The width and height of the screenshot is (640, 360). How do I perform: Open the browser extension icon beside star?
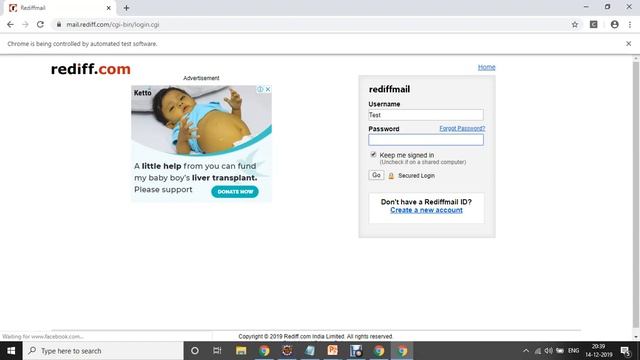click(x=593, y=24)
